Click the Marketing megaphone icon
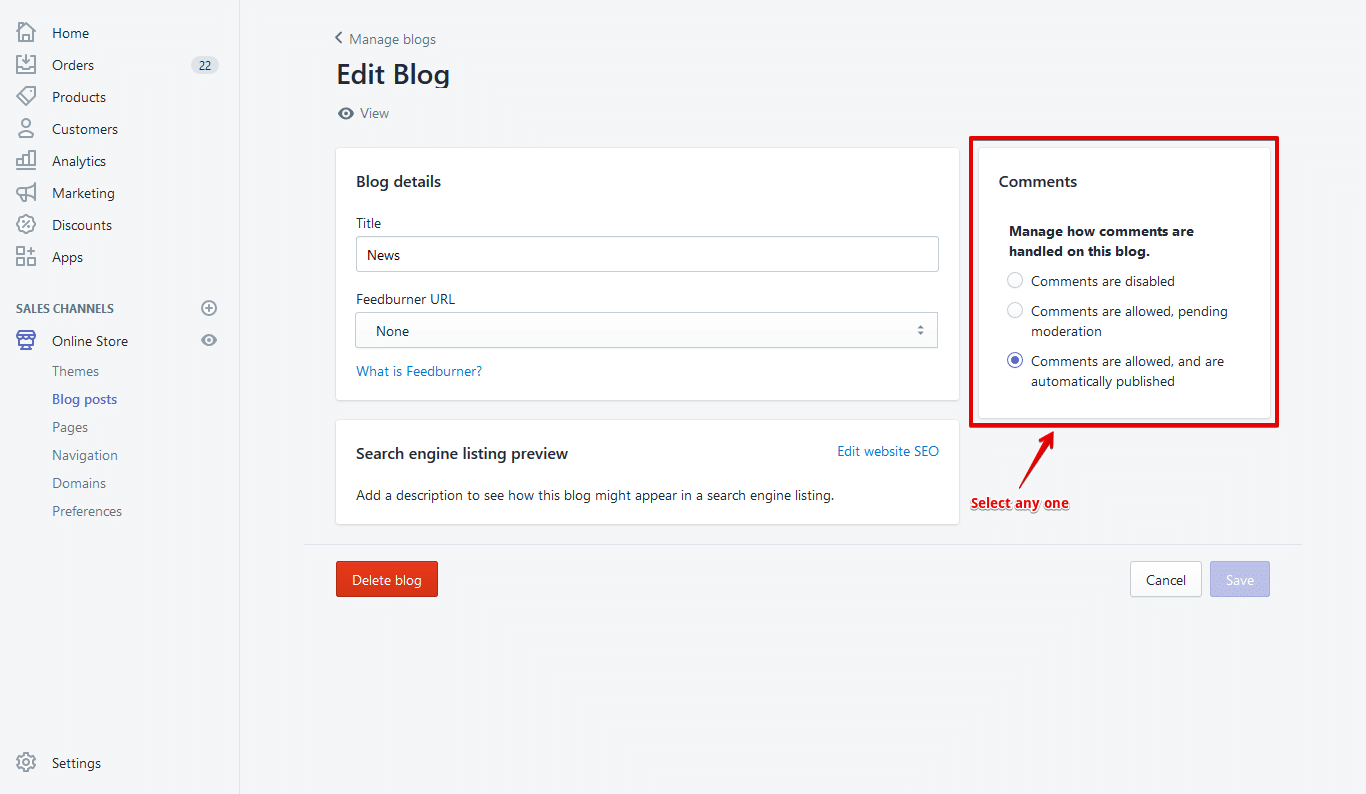The image size is (1366, 794). click(26, 192)
